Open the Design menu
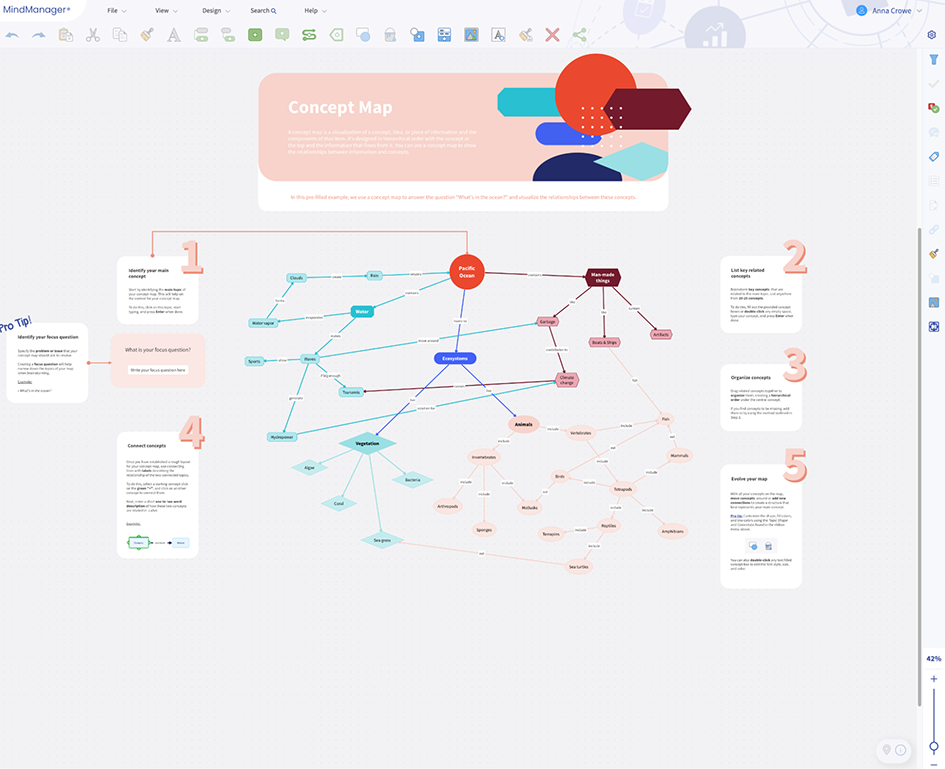This screenshot has height=769, width=945. point(212,10)
